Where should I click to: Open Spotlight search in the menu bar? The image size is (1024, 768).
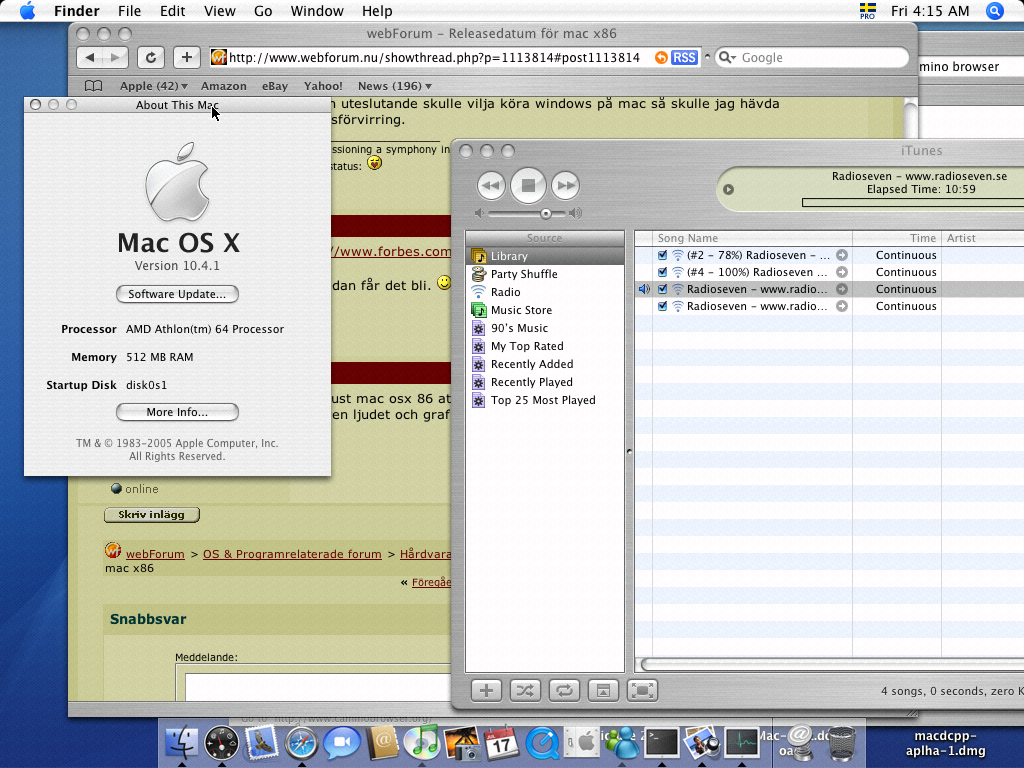point(995,11)
